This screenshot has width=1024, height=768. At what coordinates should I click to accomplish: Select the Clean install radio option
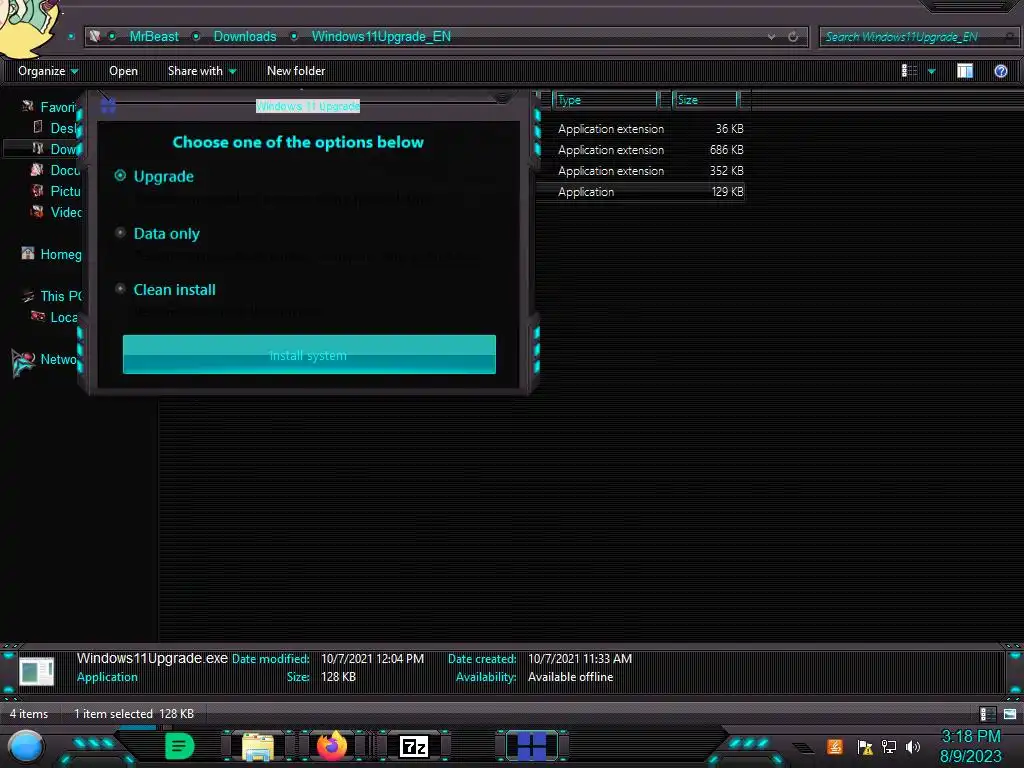120,289
